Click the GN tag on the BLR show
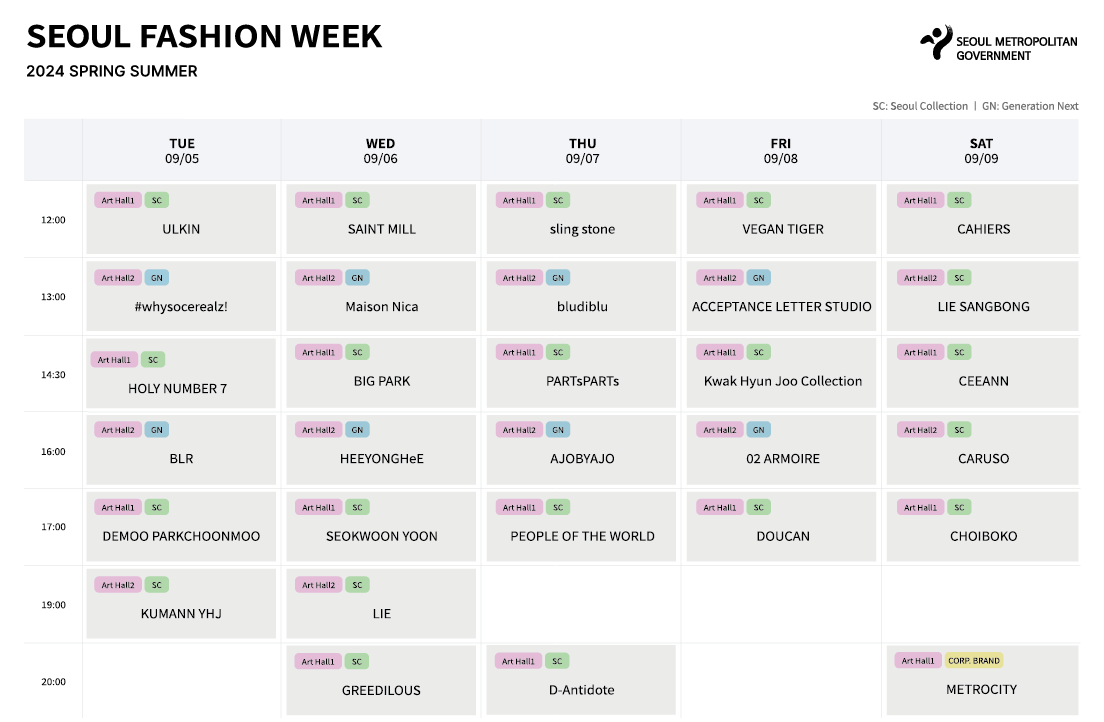 coord(157,430)
